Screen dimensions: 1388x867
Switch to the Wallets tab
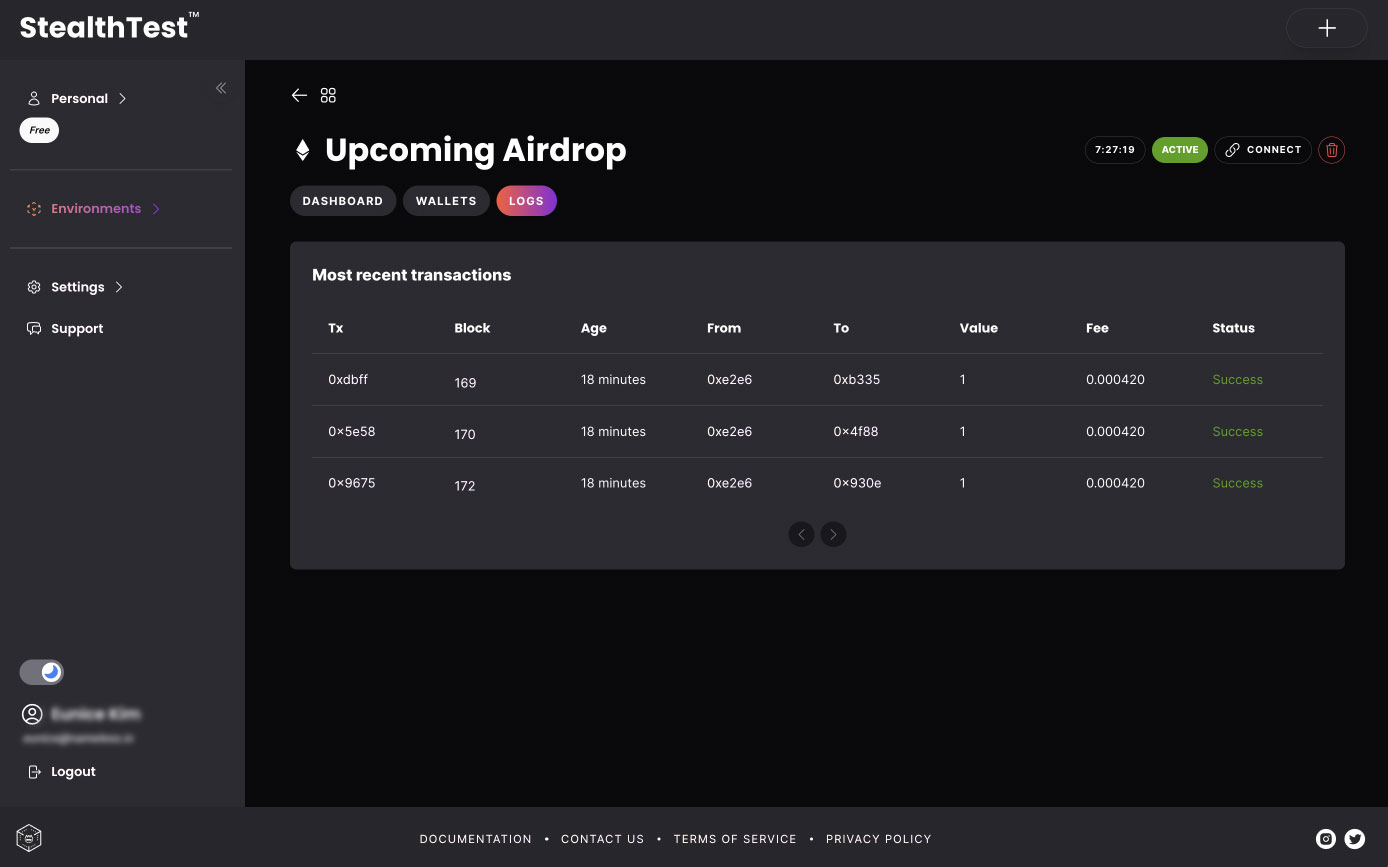click(446, 201)
